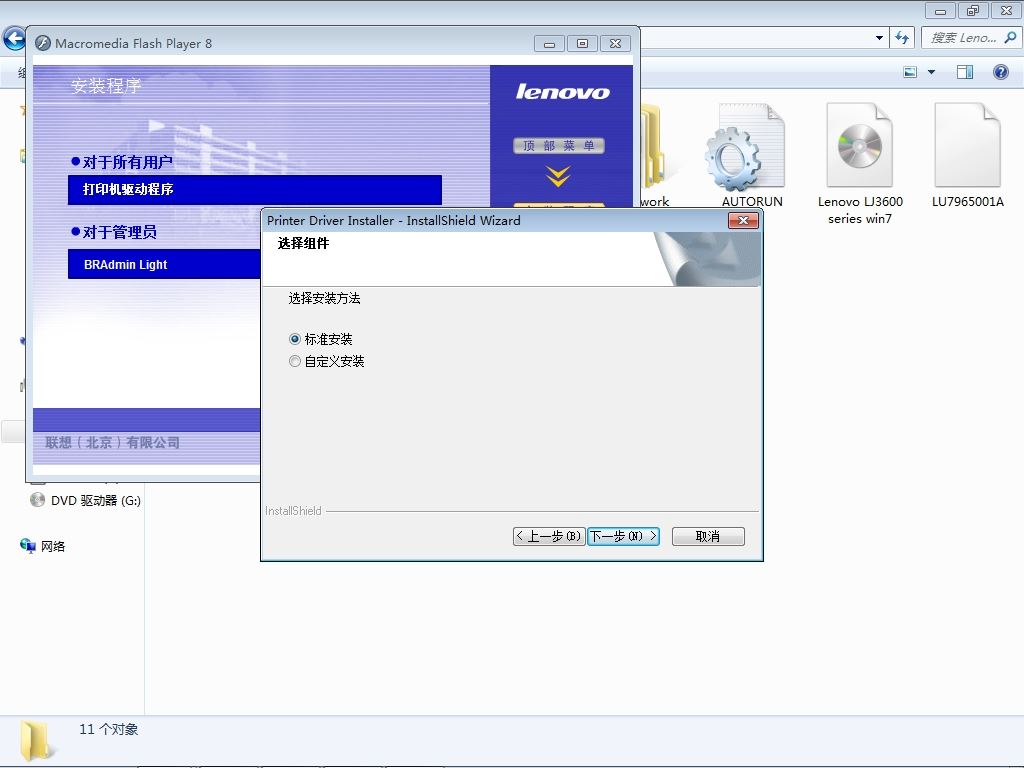Screen dimensions: 1024x768
Task: Minimize the Explorer window
Action: pyautogui.click(x=940, y=10)
